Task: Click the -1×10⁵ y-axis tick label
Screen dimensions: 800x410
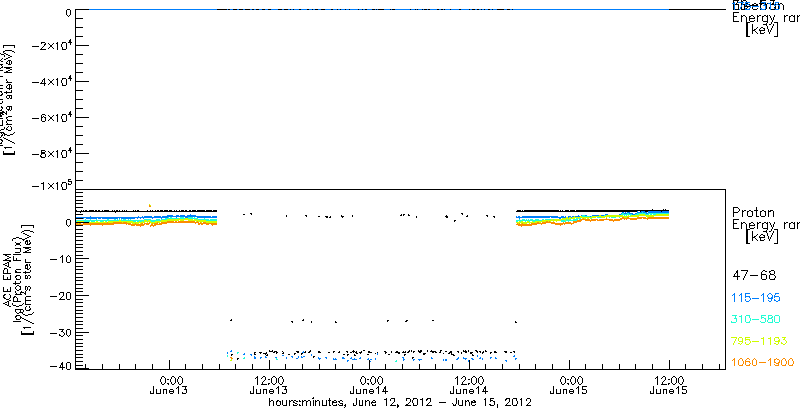Action: (x=51, y=185)
